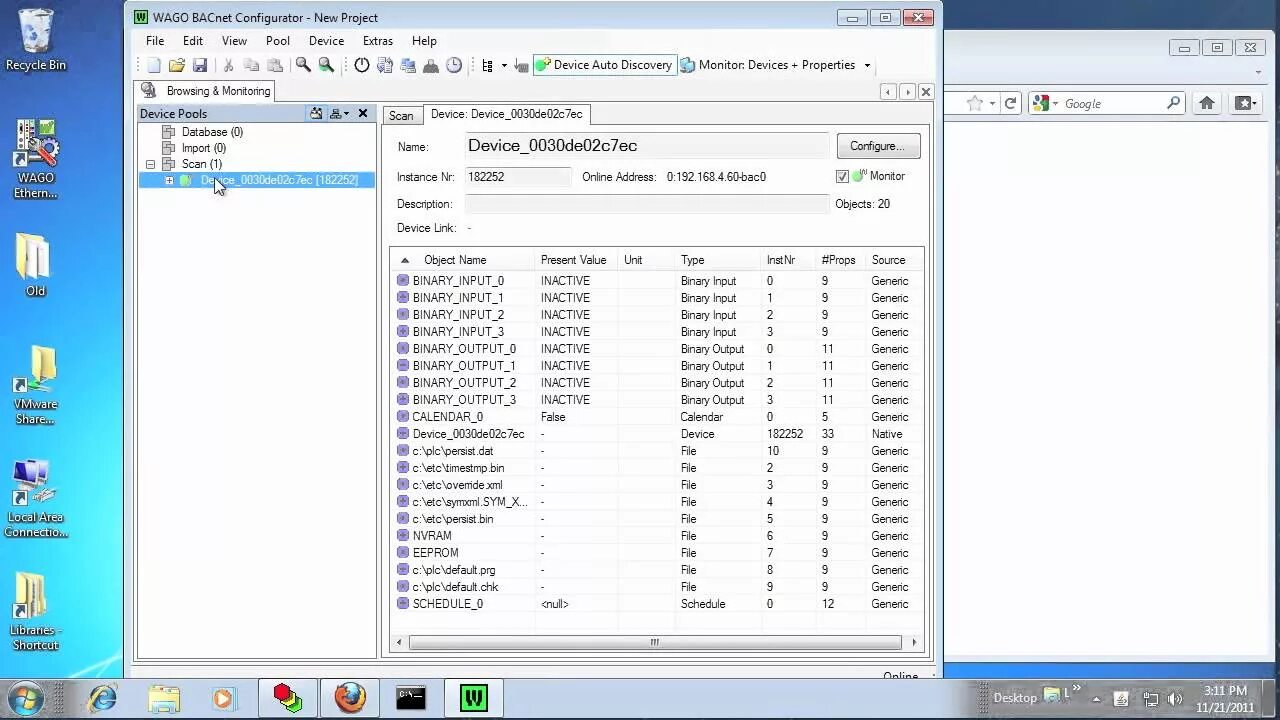
Task: Open the Monitor mode dropdown arrow
Action: click(x=867, y=66)
